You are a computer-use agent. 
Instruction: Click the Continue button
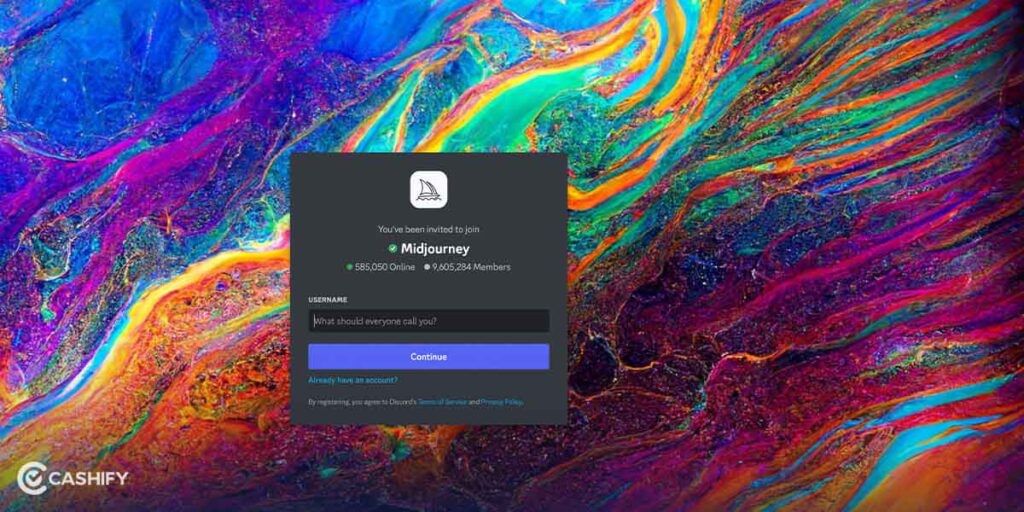(428, 357)
